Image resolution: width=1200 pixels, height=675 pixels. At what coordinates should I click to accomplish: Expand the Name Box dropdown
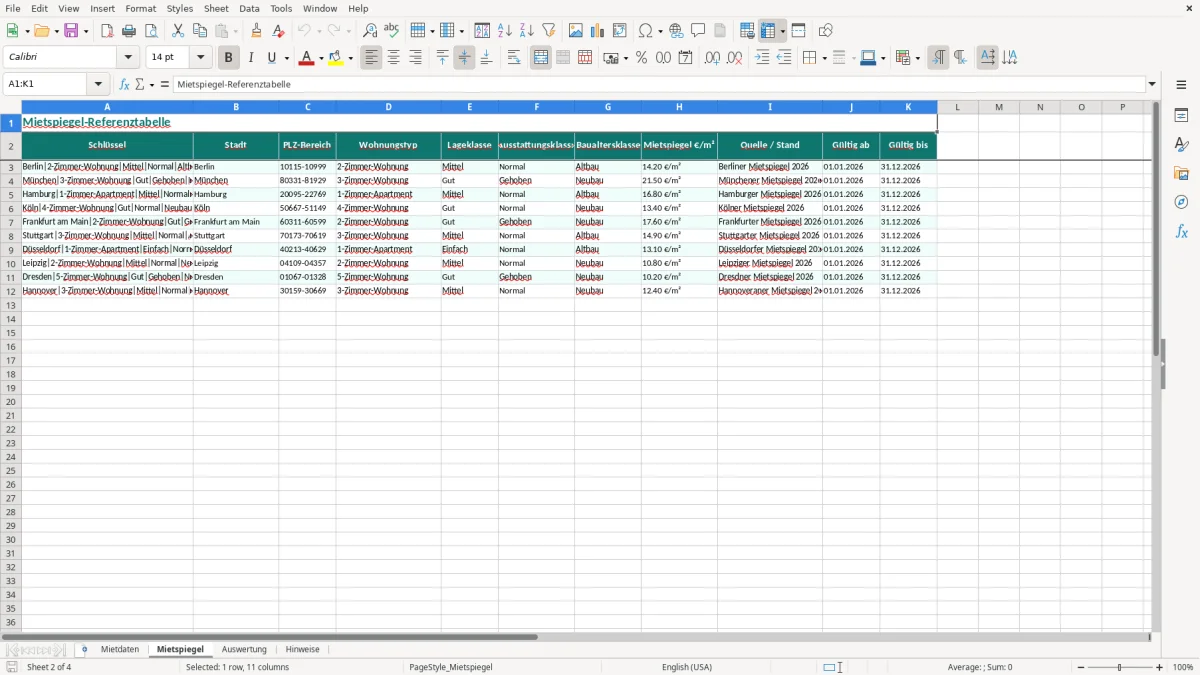click(x=98, y=85)
